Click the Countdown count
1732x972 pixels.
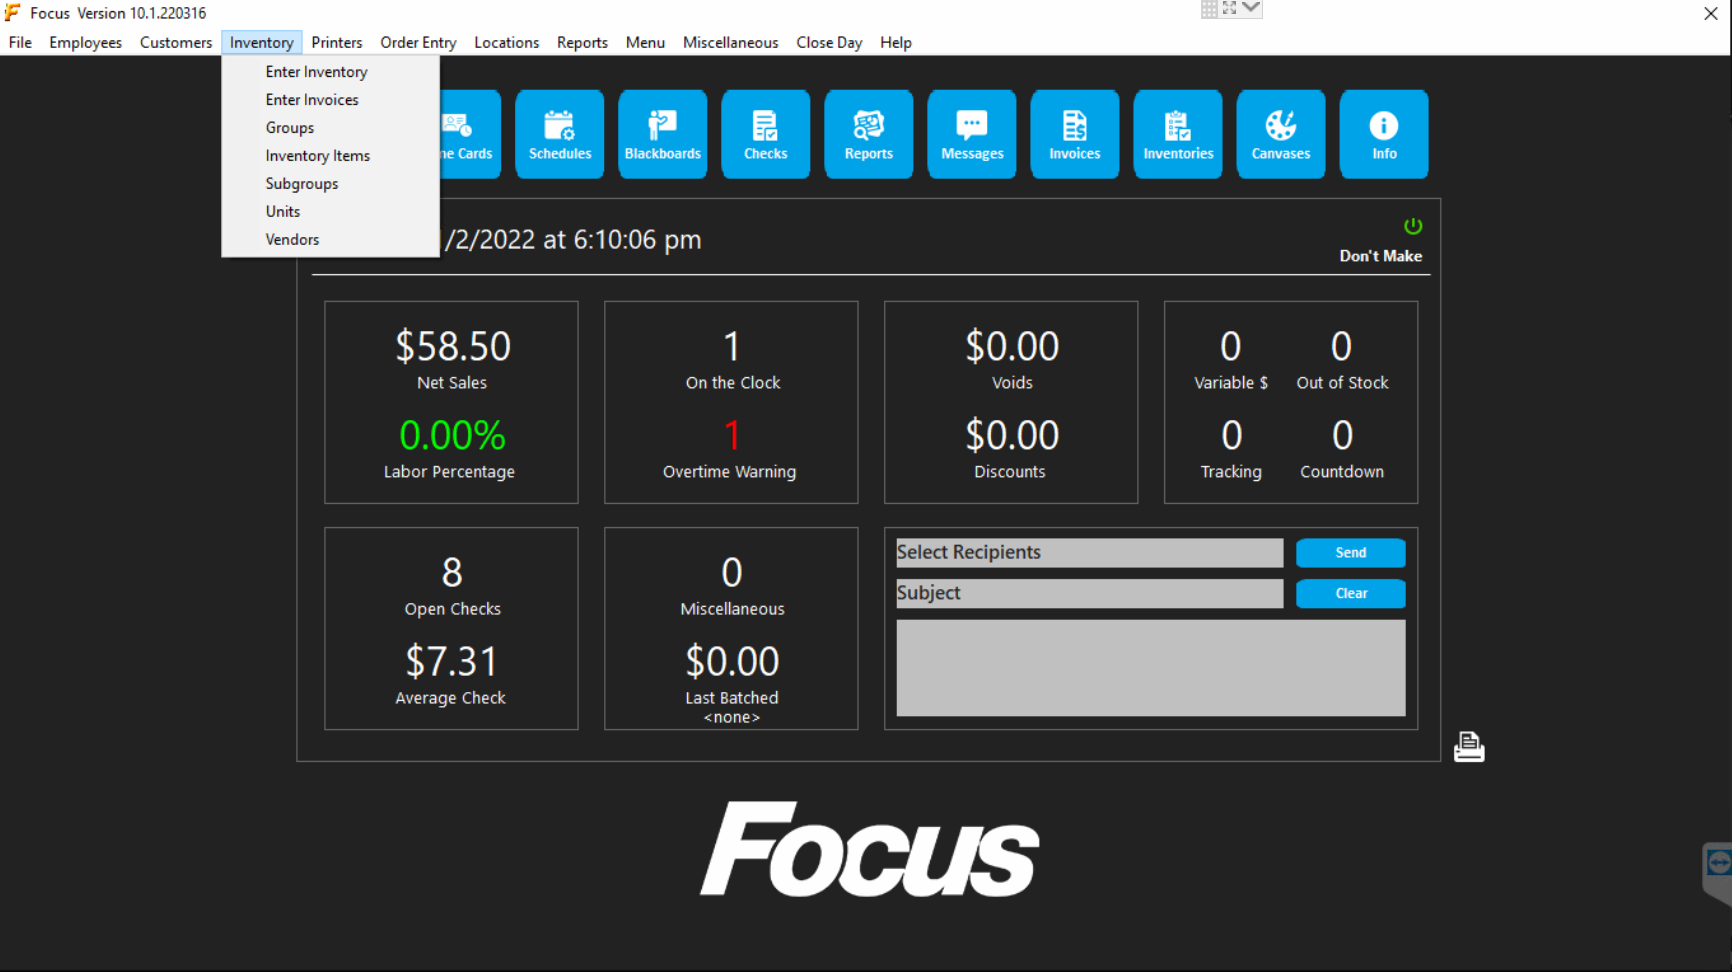(1343, 436)
